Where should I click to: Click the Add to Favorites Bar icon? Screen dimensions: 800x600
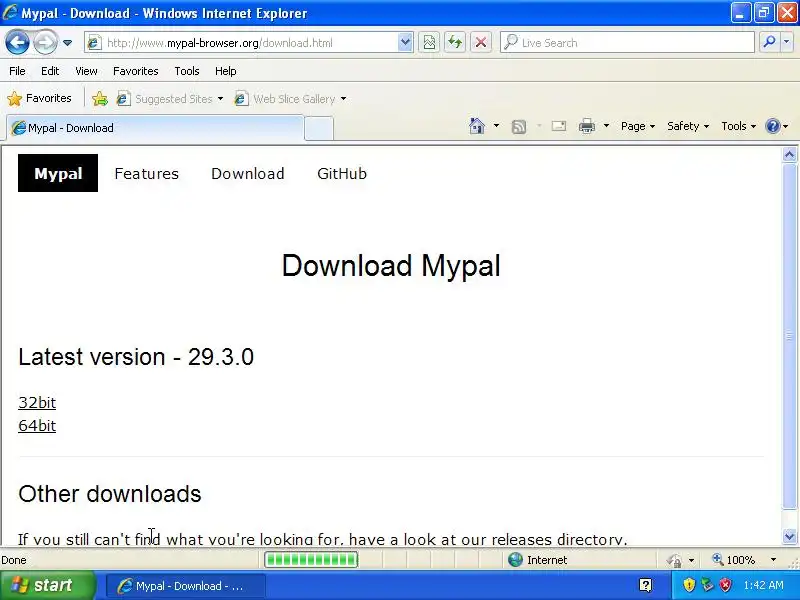click(100, 98)
